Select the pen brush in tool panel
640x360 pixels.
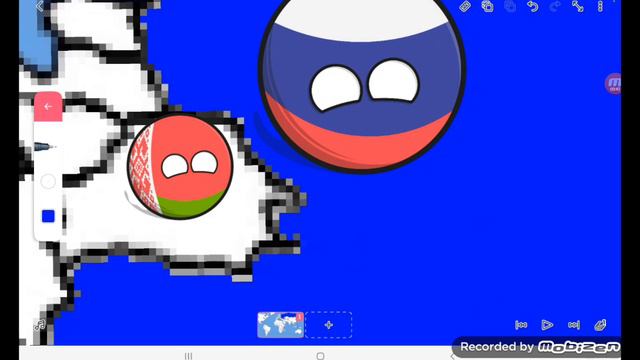pos(44,146)
